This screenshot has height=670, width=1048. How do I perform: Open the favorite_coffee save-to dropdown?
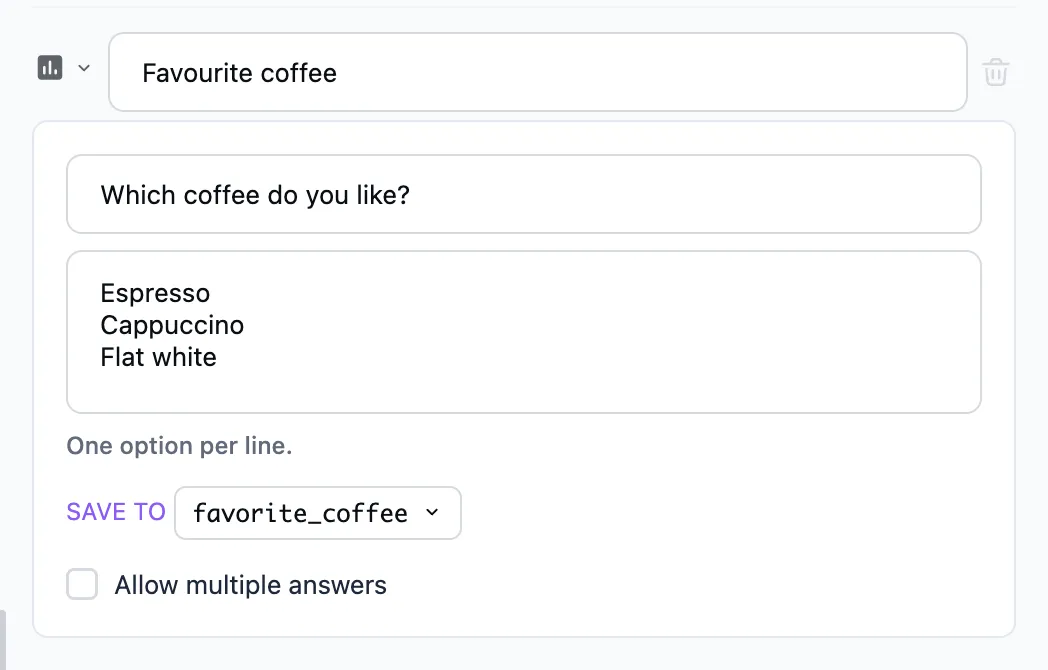point(317,513)
